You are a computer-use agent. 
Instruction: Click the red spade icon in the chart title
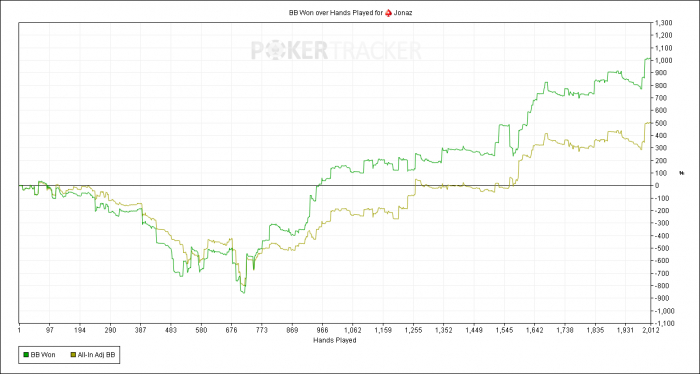tap(388, 13)
